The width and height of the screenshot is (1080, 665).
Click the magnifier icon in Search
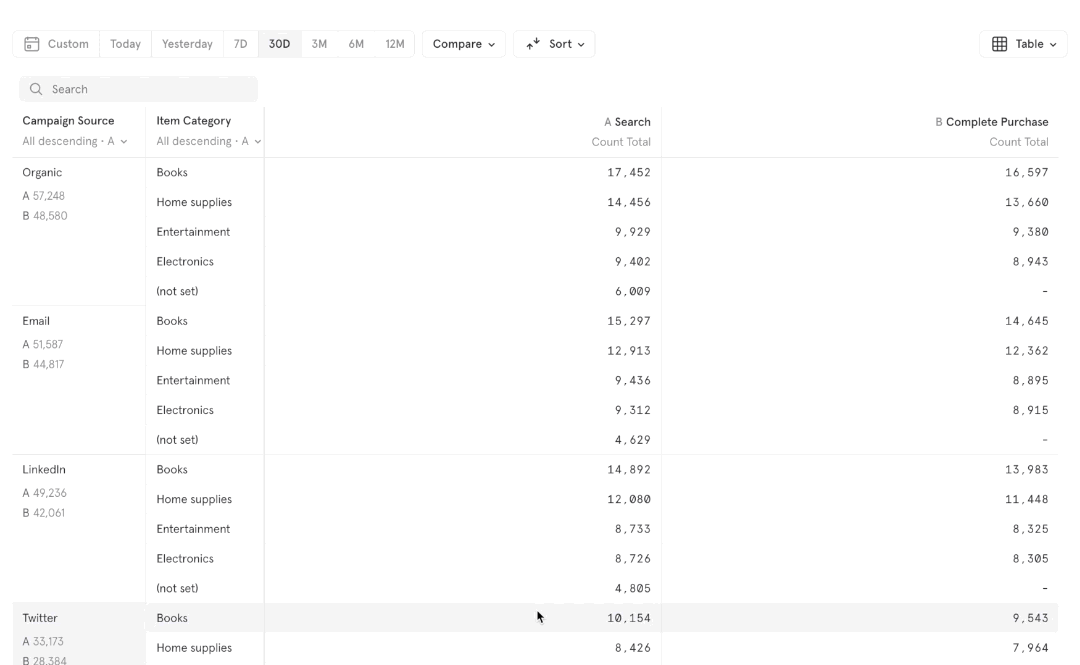37,90
